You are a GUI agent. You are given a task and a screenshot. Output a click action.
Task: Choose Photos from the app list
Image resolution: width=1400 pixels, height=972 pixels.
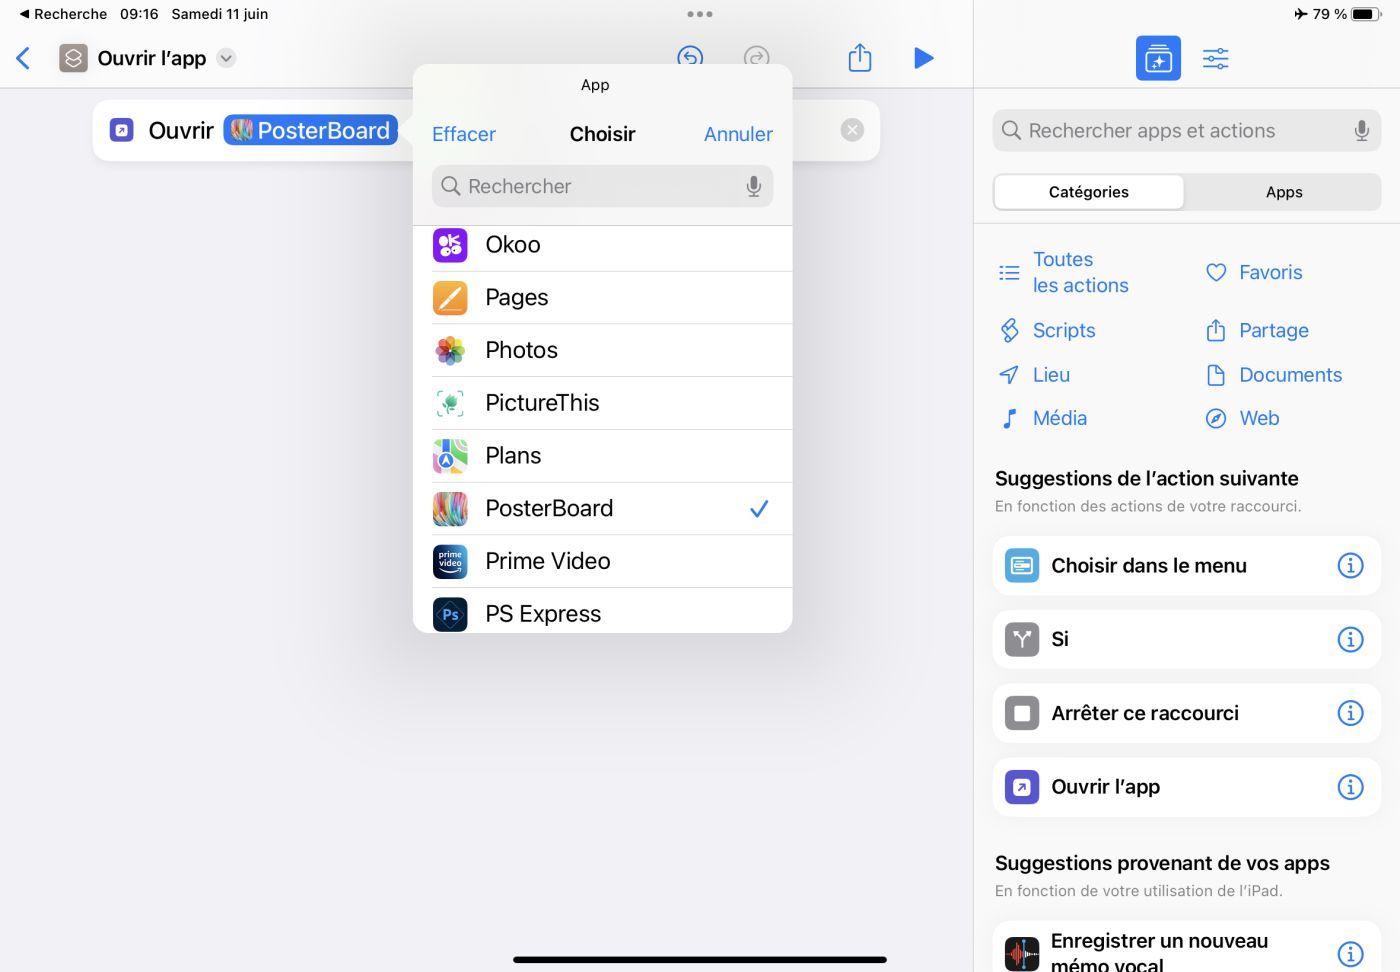[x=602, y=350]
